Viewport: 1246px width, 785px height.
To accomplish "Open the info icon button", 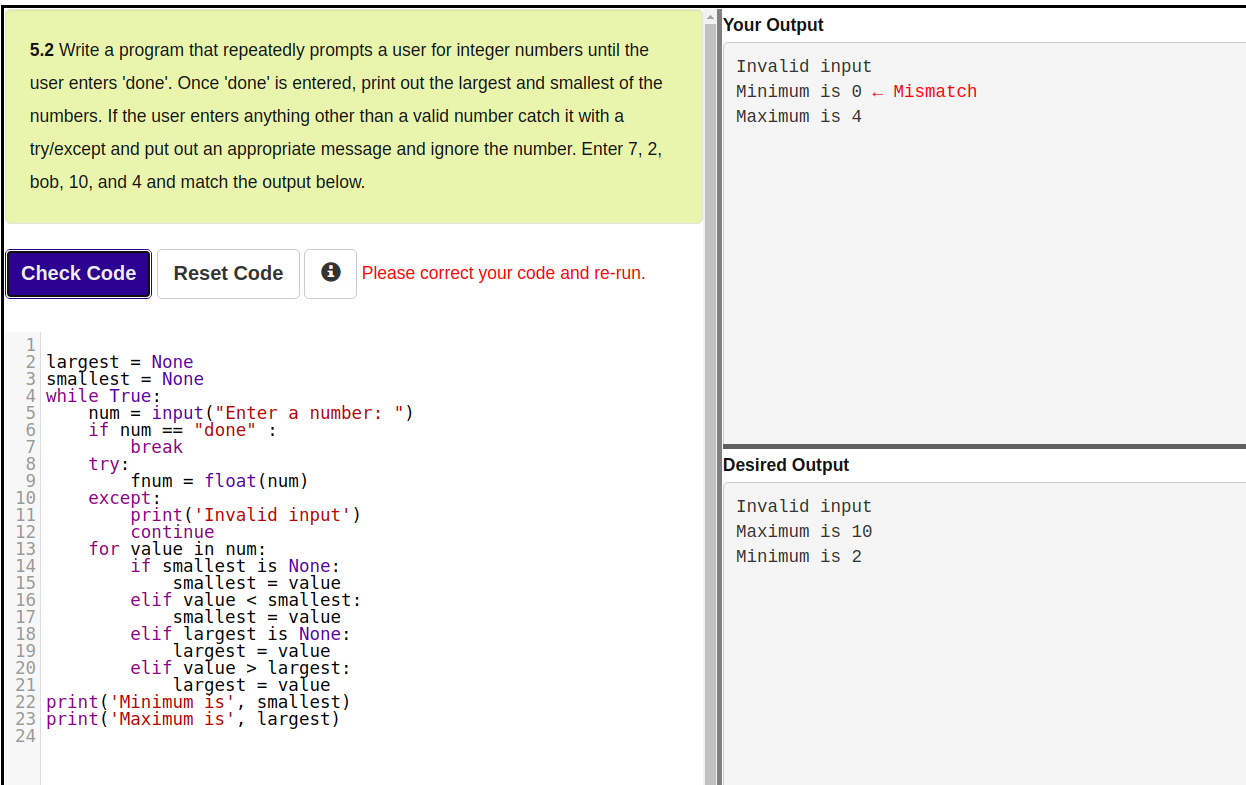I will coord(330,274).
